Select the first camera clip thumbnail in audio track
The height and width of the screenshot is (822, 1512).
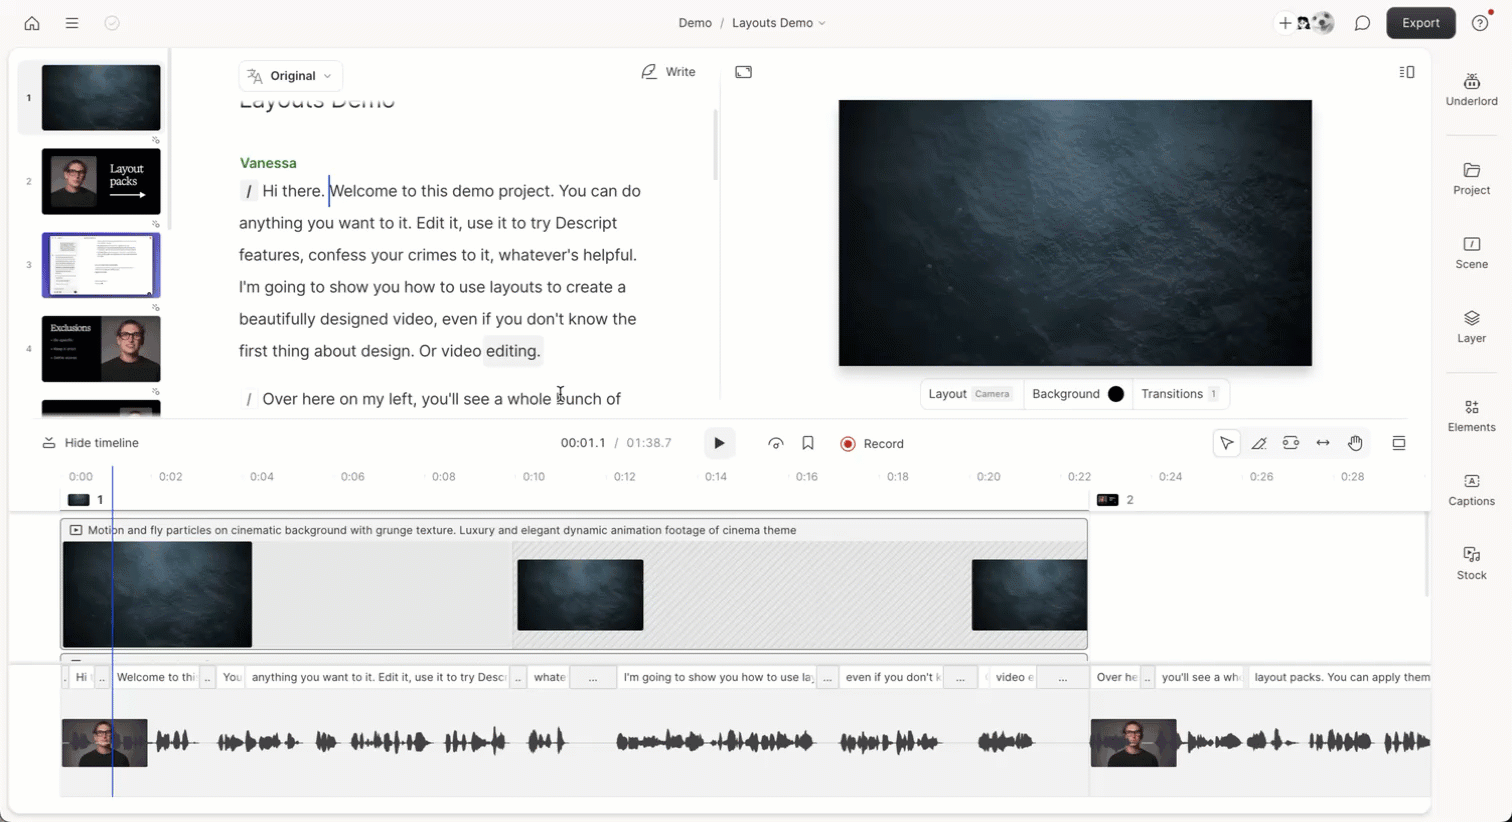105,743
